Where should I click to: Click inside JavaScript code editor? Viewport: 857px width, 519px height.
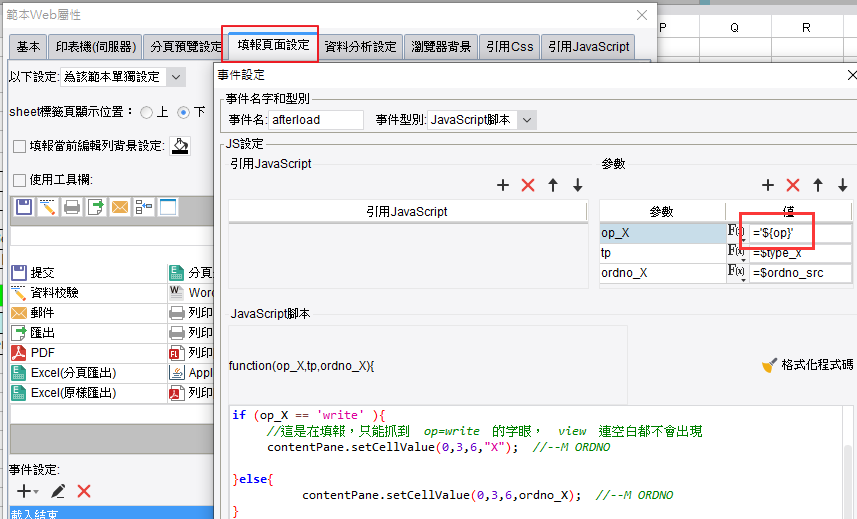pos(536,462)
